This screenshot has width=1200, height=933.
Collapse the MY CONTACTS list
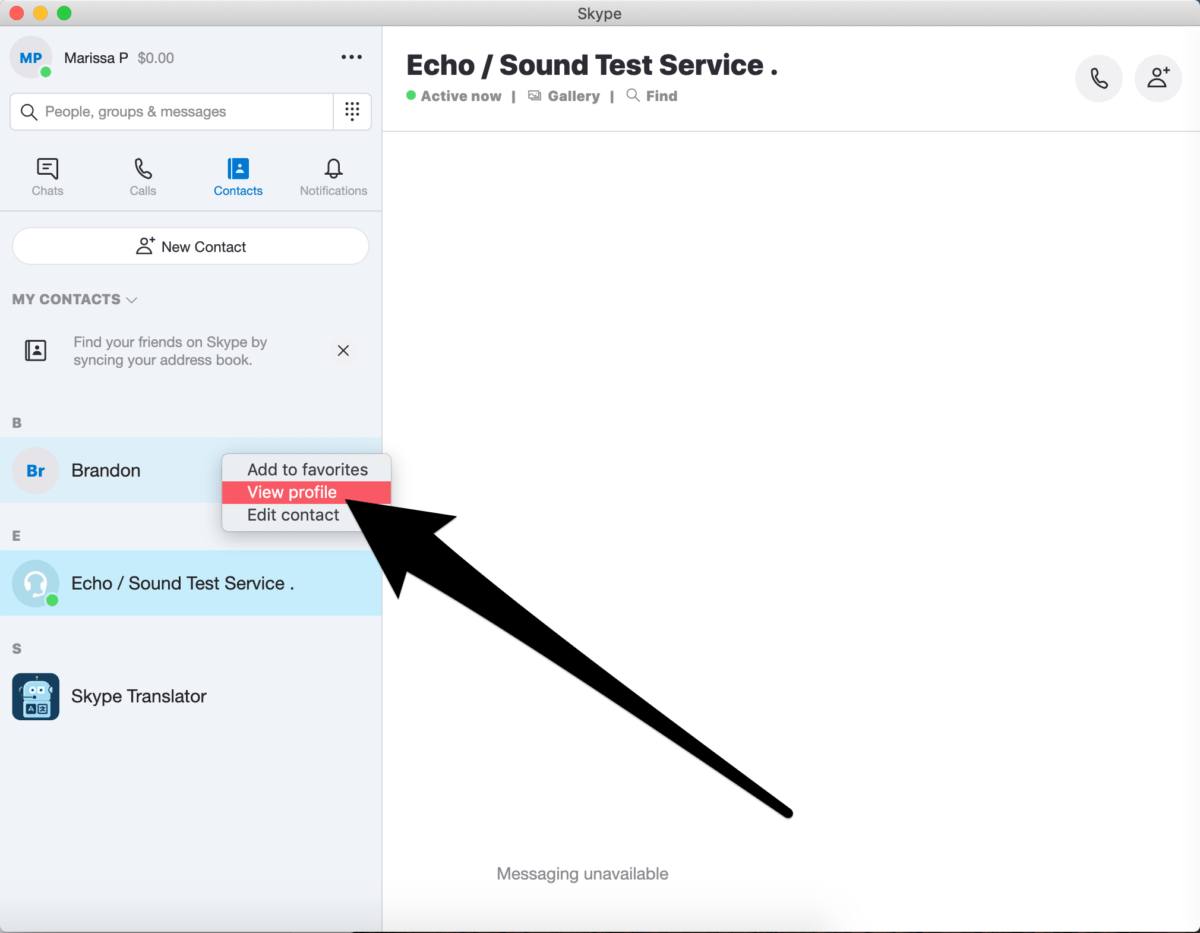point(75,299)
